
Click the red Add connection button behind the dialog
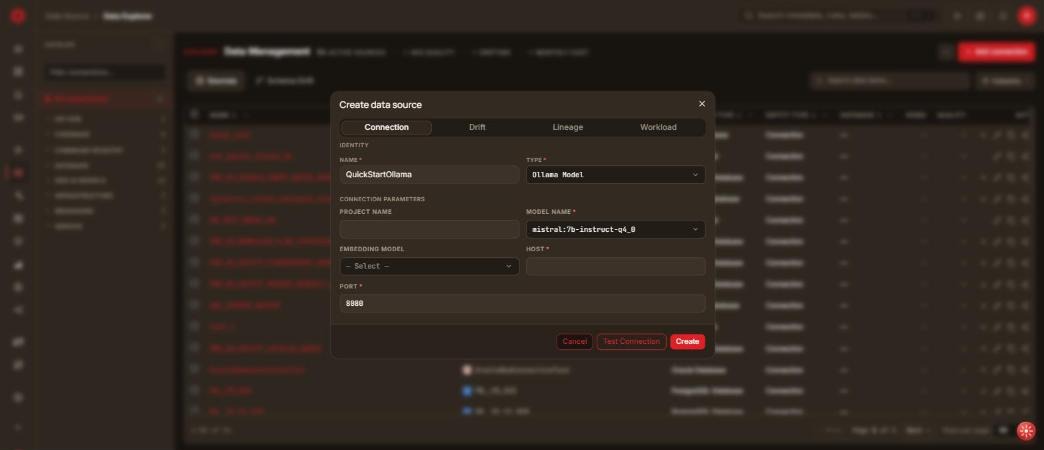coord(996,52)
